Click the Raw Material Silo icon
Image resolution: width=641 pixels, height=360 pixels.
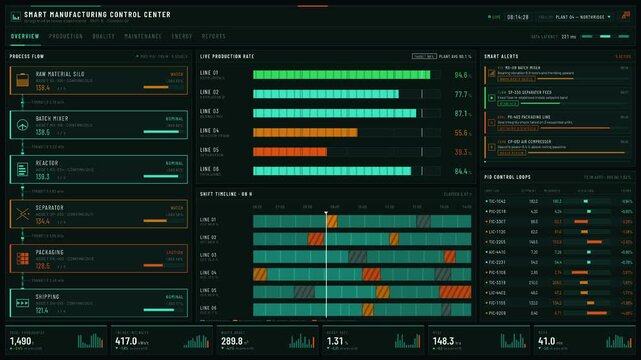click(x=22, y=80)
